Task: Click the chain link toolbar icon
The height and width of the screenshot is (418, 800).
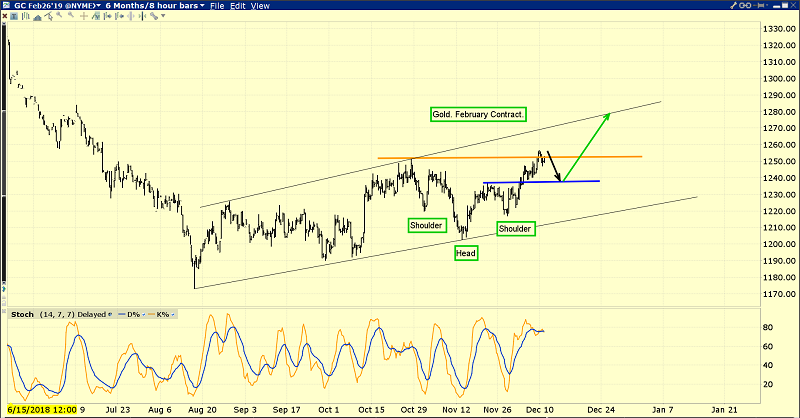Action: coord(154,16)
